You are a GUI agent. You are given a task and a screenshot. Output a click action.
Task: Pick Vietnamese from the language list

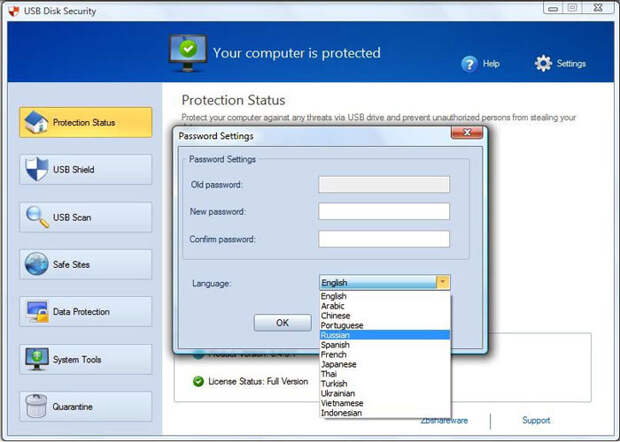[385, 403]
